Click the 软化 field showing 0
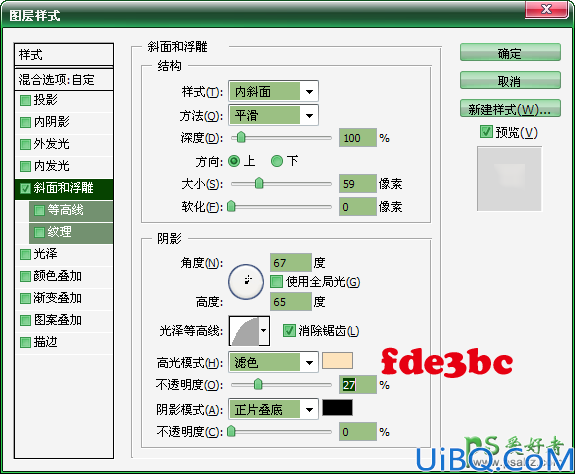The width and height of the screenshot is (575, 474). tap(358, 207)
